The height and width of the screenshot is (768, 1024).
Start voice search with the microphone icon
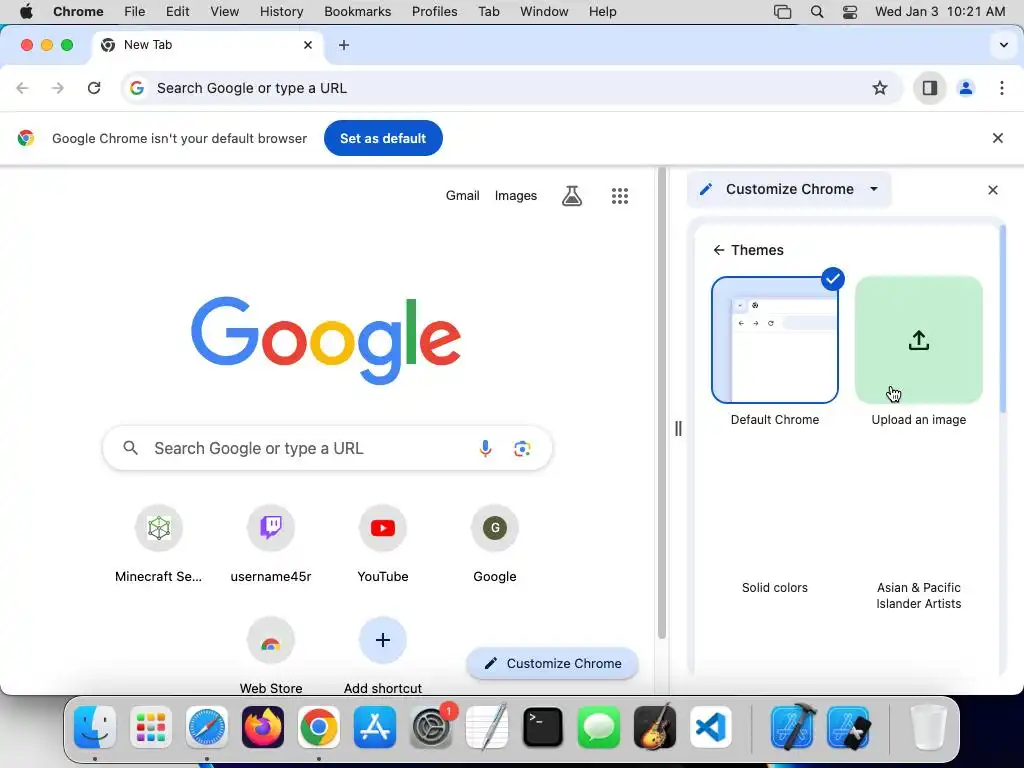485,448
